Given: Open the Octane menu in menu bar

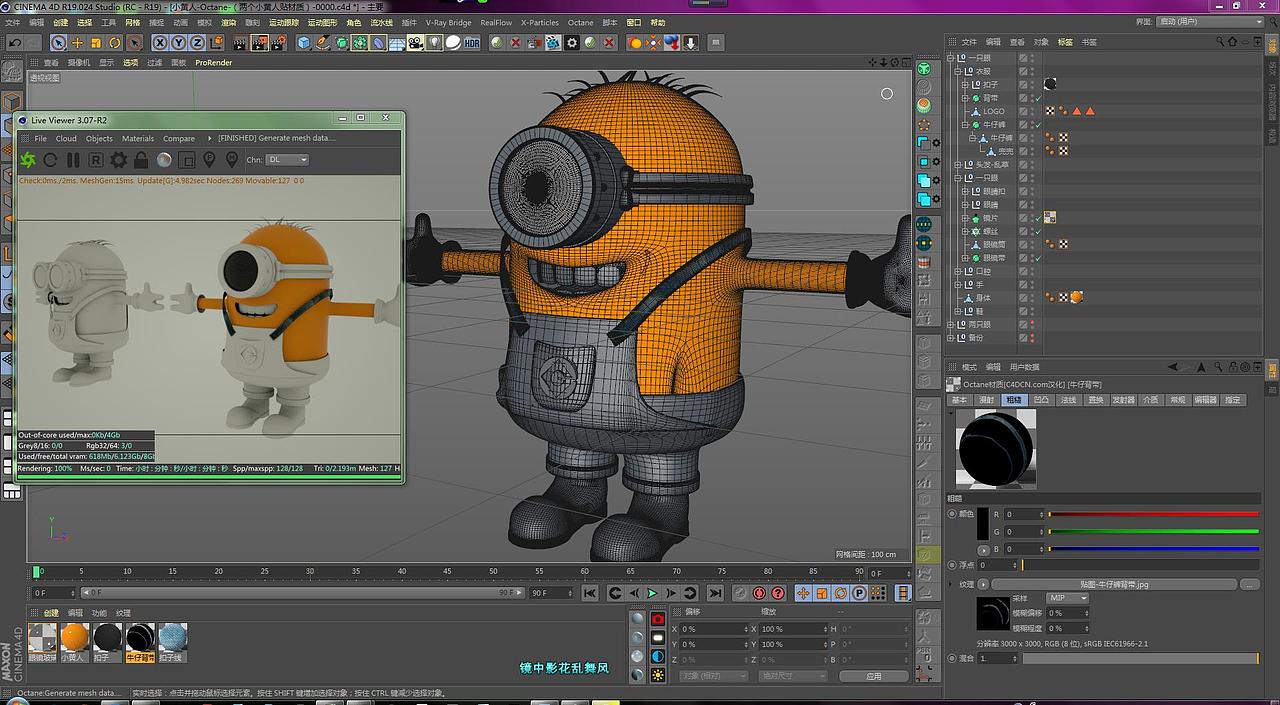Looking at the screenshot, I should click(580, 22).
